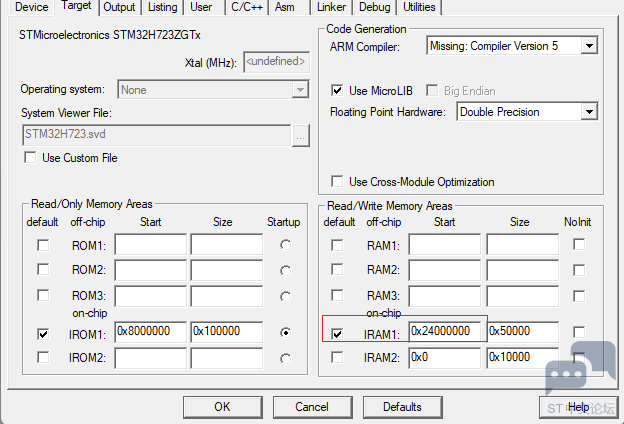The width and height of the screenshot is (624, 424).
Task: Select the IROM1 Startup radio button
Action: click(285, 332)
